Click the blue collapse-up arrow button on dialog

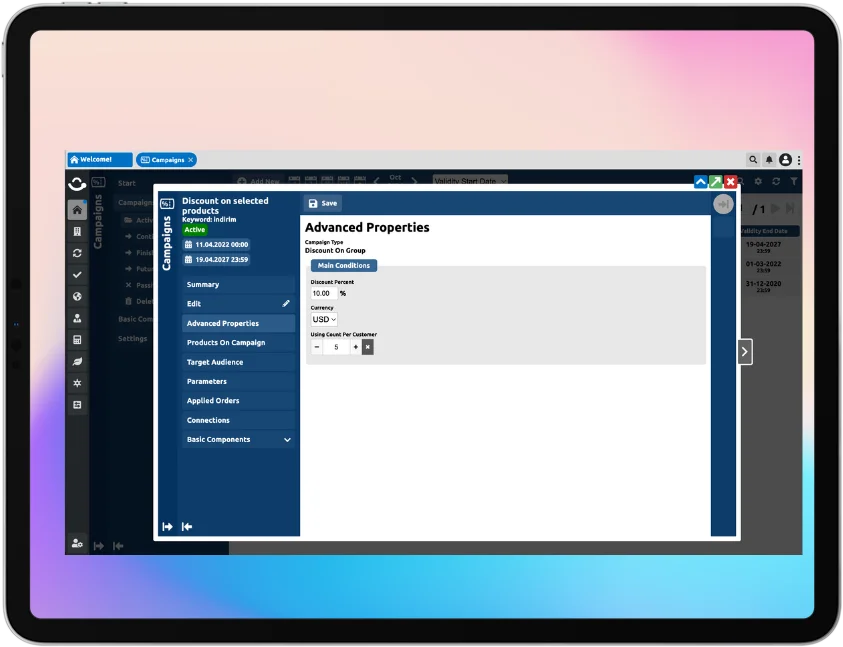[x=700, y=182]
